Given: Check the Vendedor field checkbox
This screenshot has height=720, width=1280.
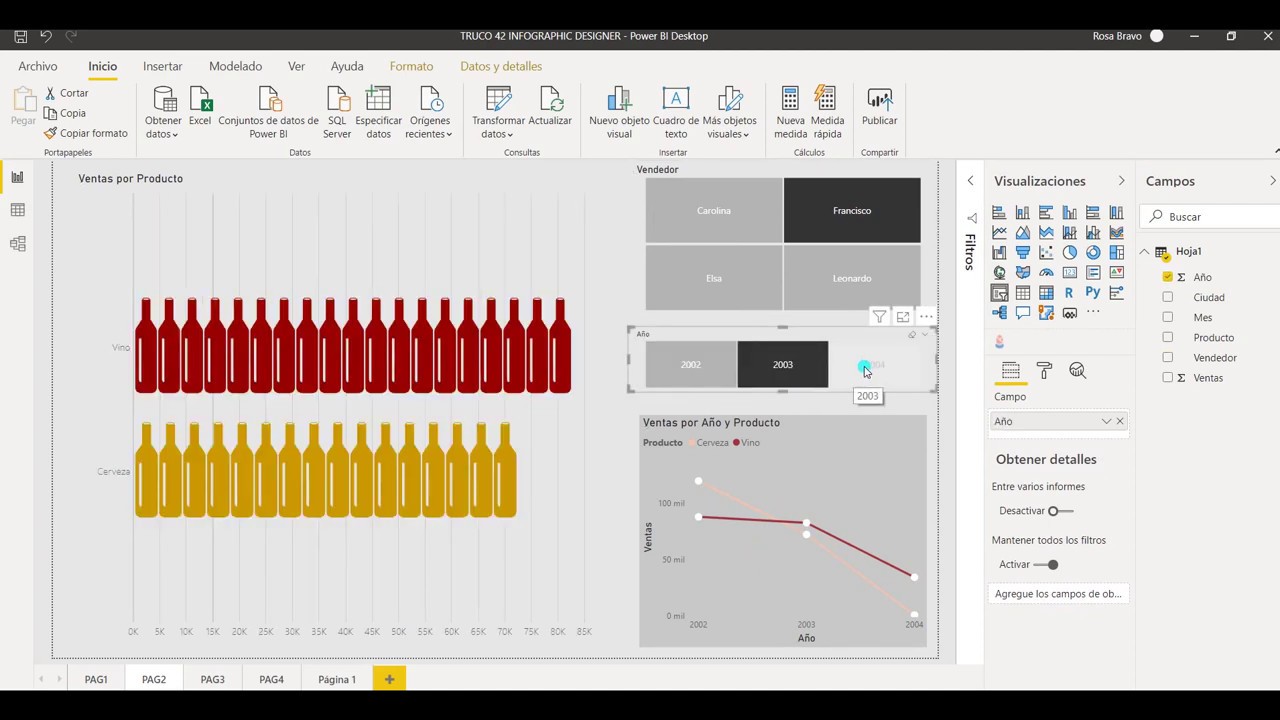Looking at the screenshot, I should 1167,357.
